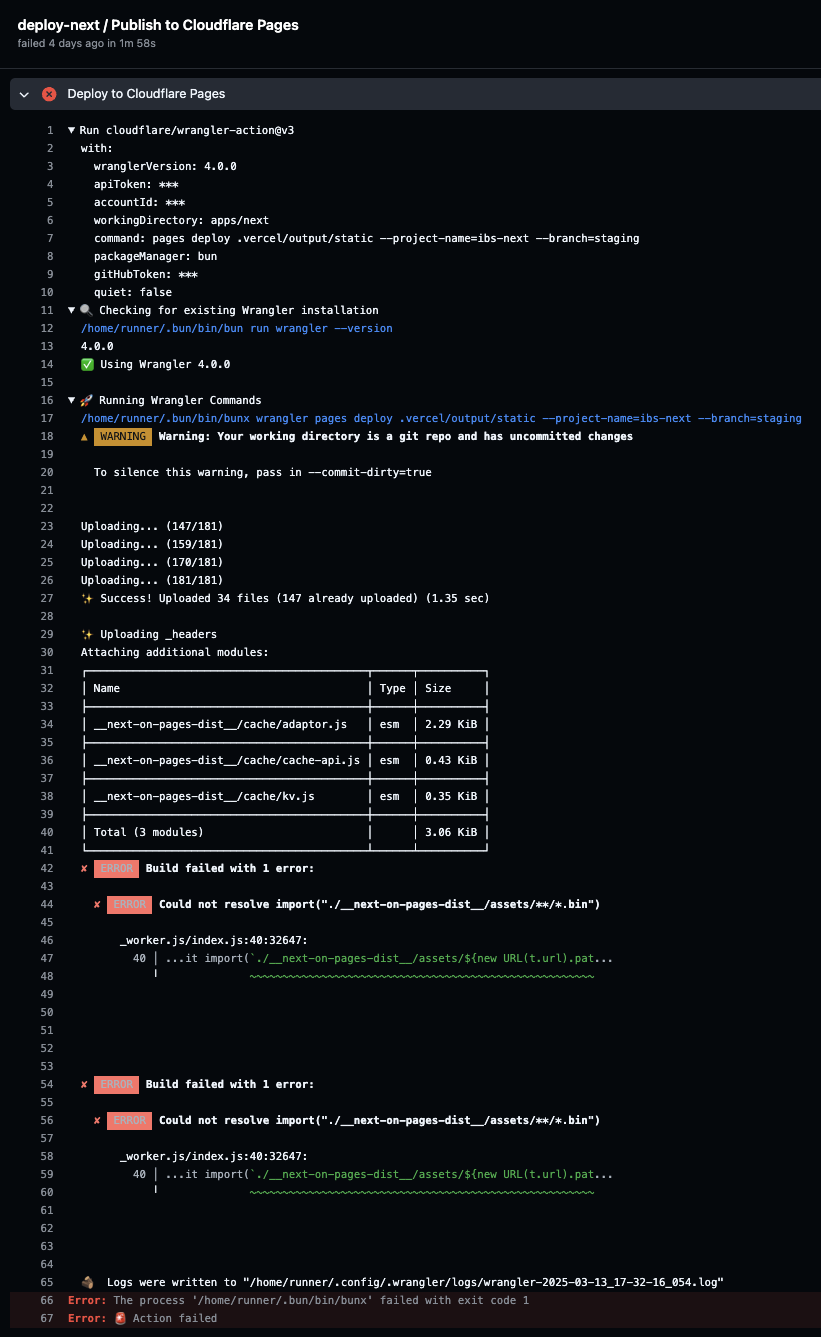
Task: Collapse the Checking for existing Wrangler installation group
Action: [x=70, y=310]
